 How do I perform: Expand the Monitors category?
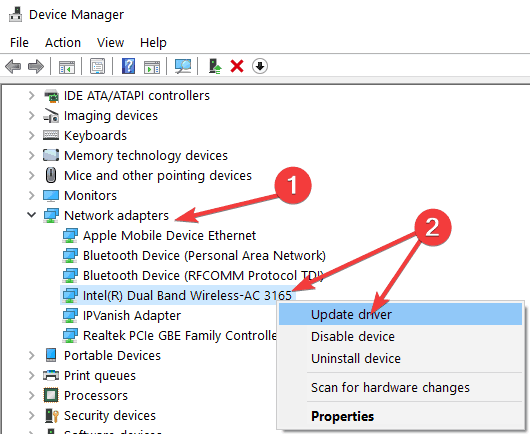[31, 195]
